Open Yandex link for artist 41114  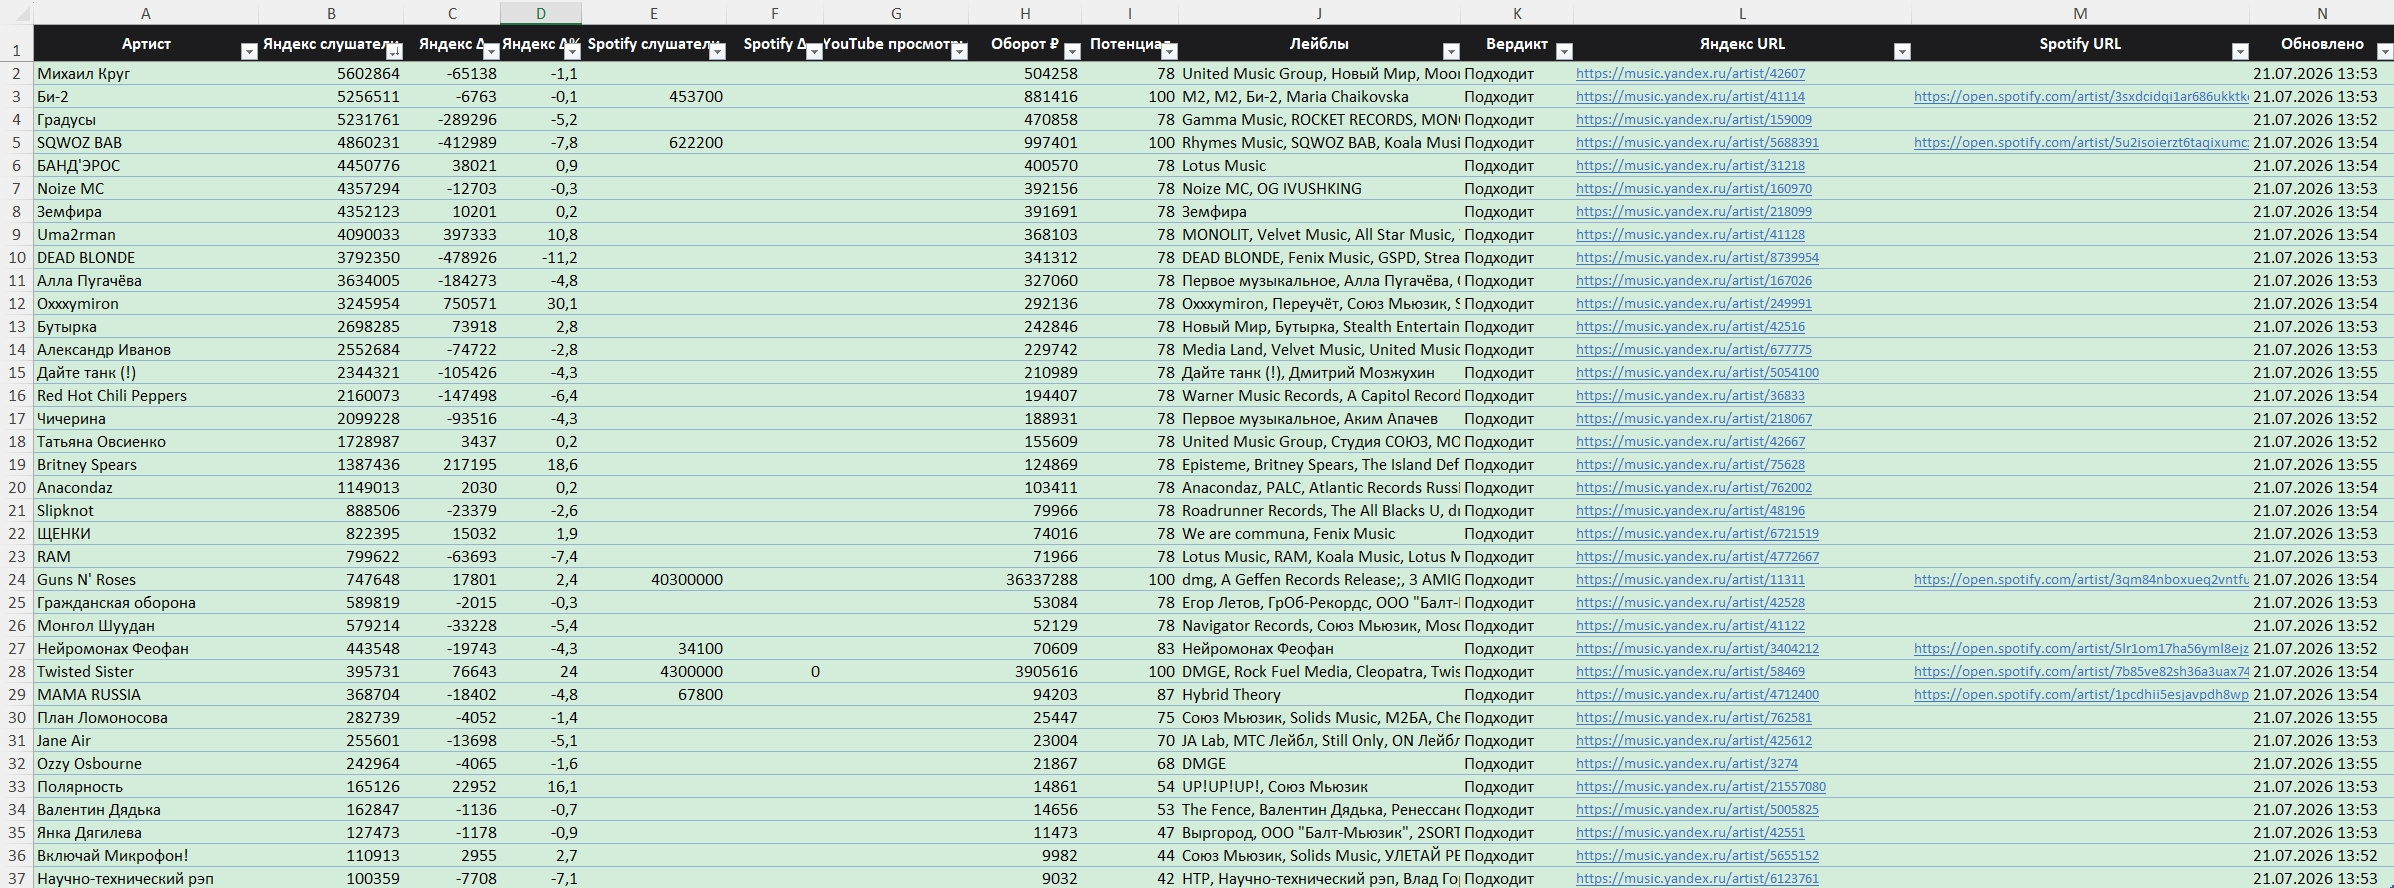(x=1690, y=96)
